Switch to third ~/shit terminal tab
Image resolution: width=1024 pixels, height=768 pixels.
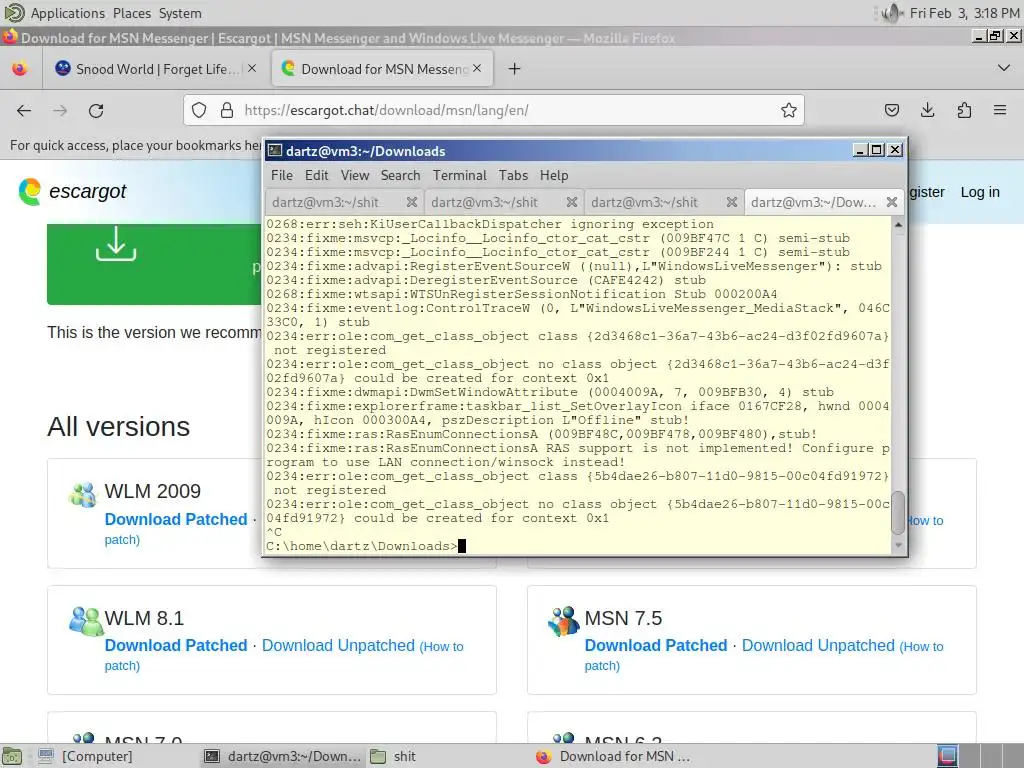click(664, 202)
